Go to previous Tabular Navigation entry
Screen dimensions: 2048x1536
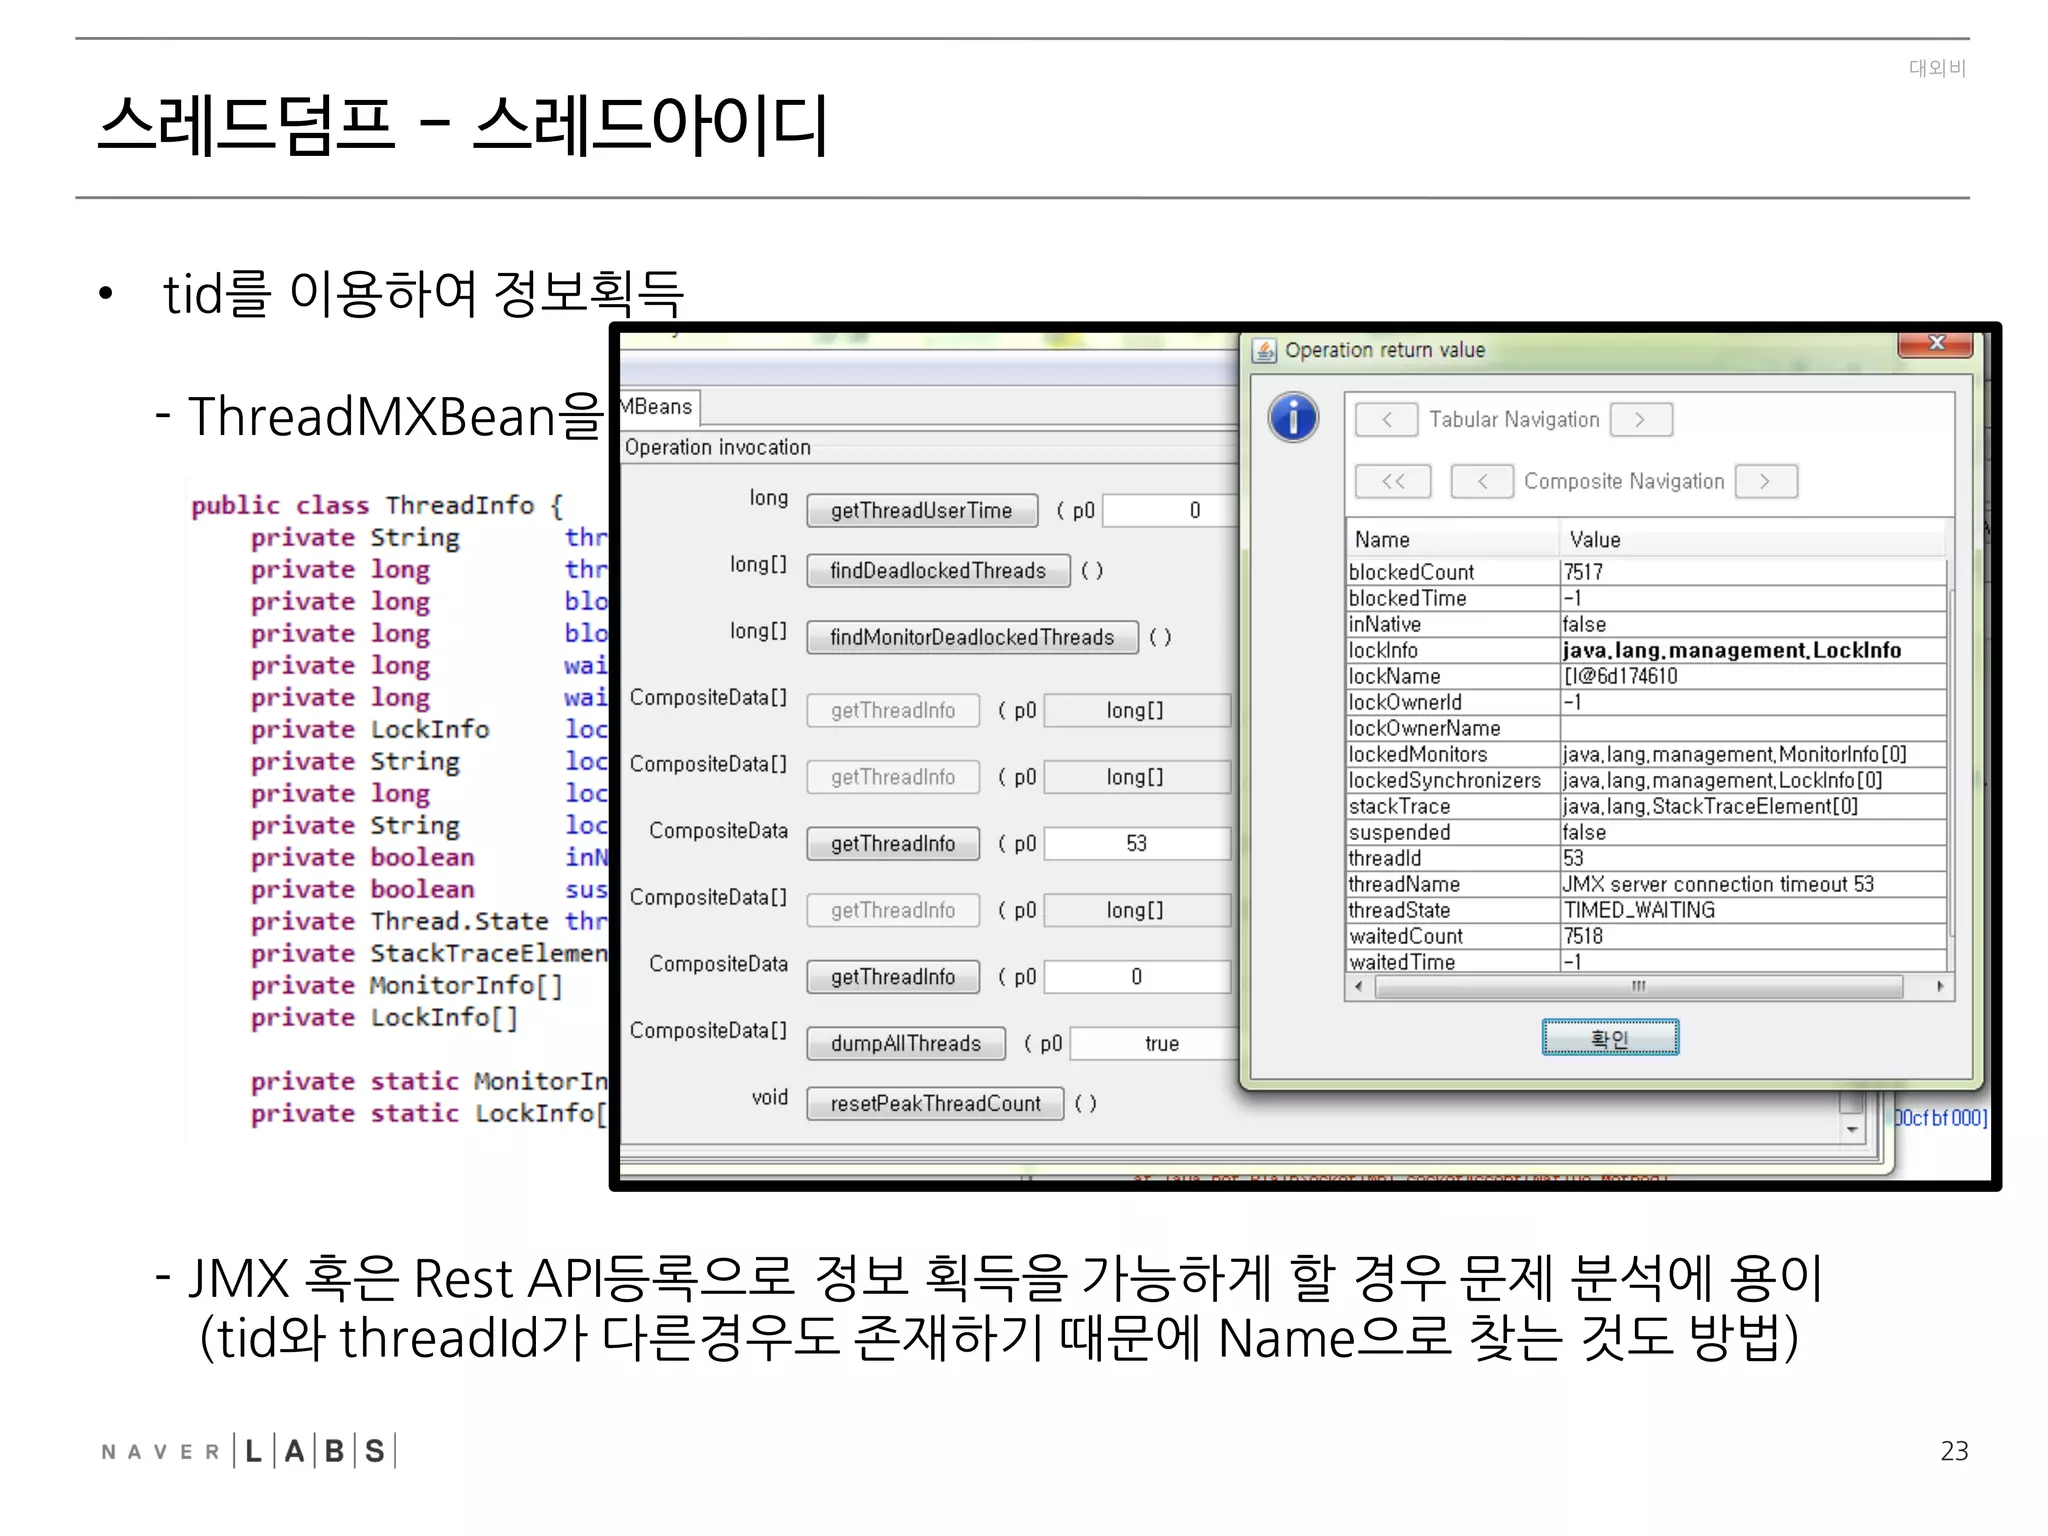click(x=1386, y=420)
